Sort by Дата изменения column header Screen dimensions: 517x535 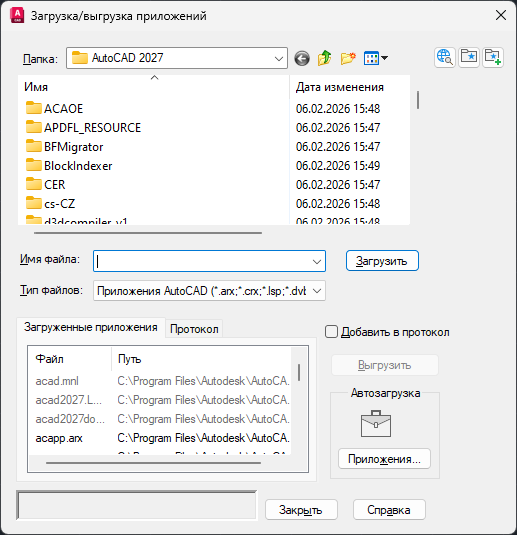click(350, 87)
